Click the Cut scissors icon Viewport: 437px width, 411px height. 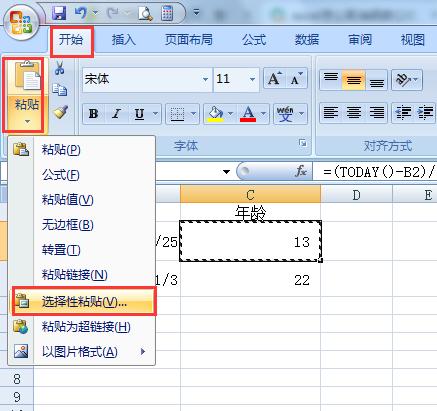coord(60,68)
